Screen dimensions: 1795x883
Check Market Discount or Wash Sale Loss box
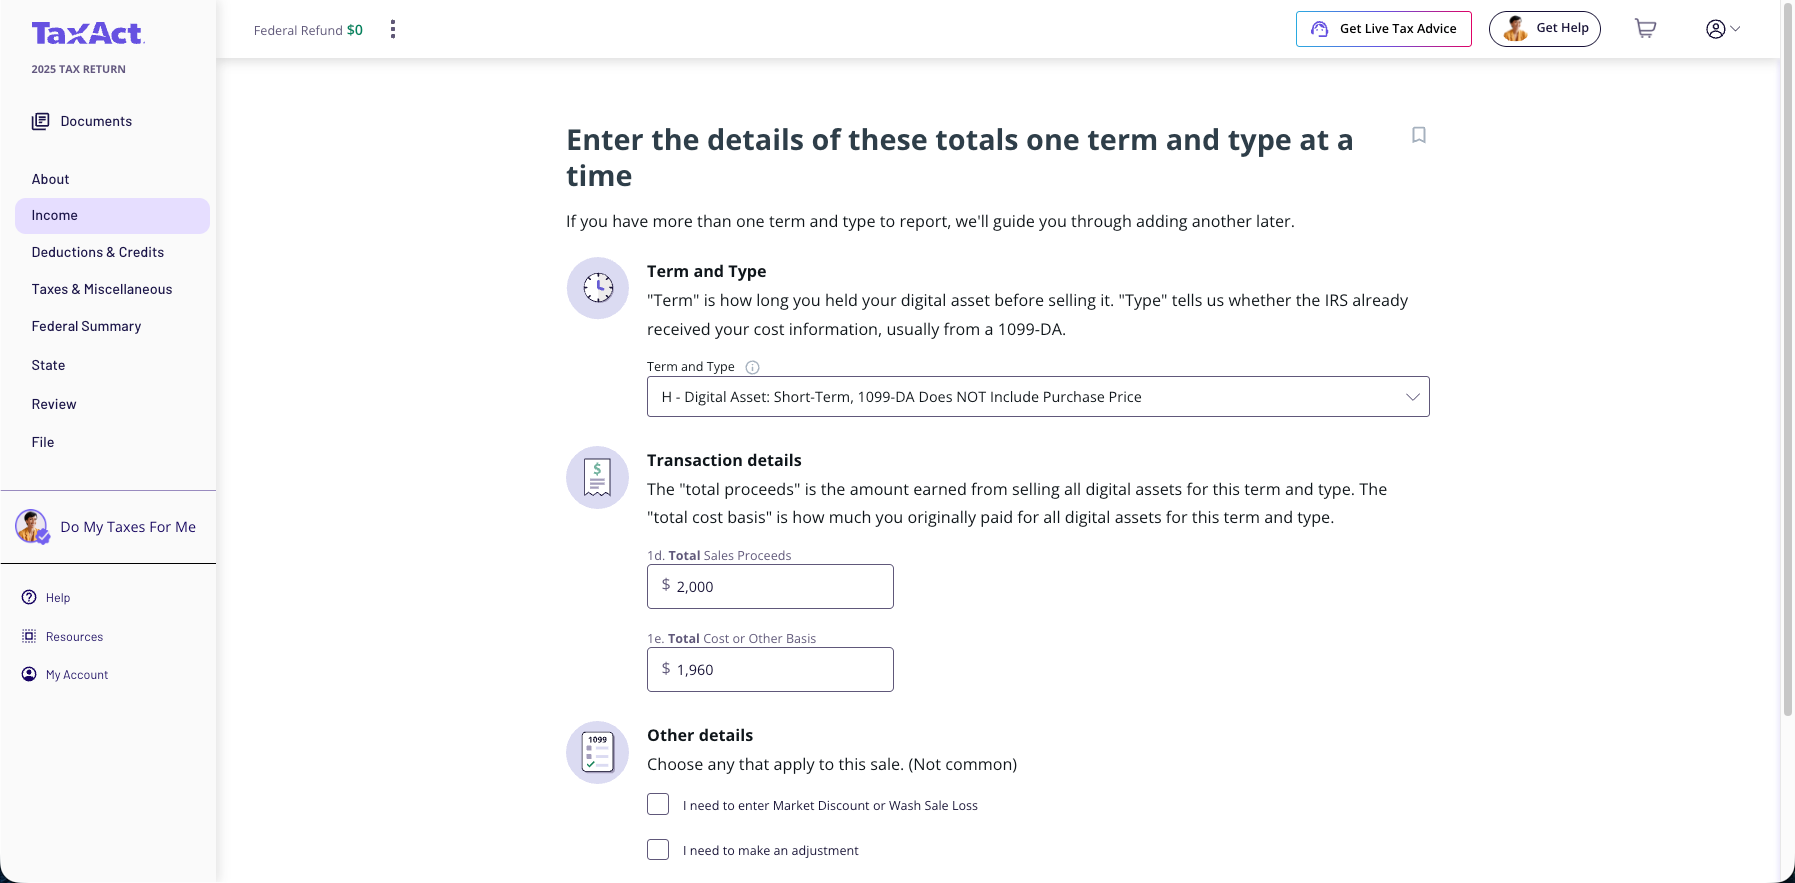(x=658, y=804)
